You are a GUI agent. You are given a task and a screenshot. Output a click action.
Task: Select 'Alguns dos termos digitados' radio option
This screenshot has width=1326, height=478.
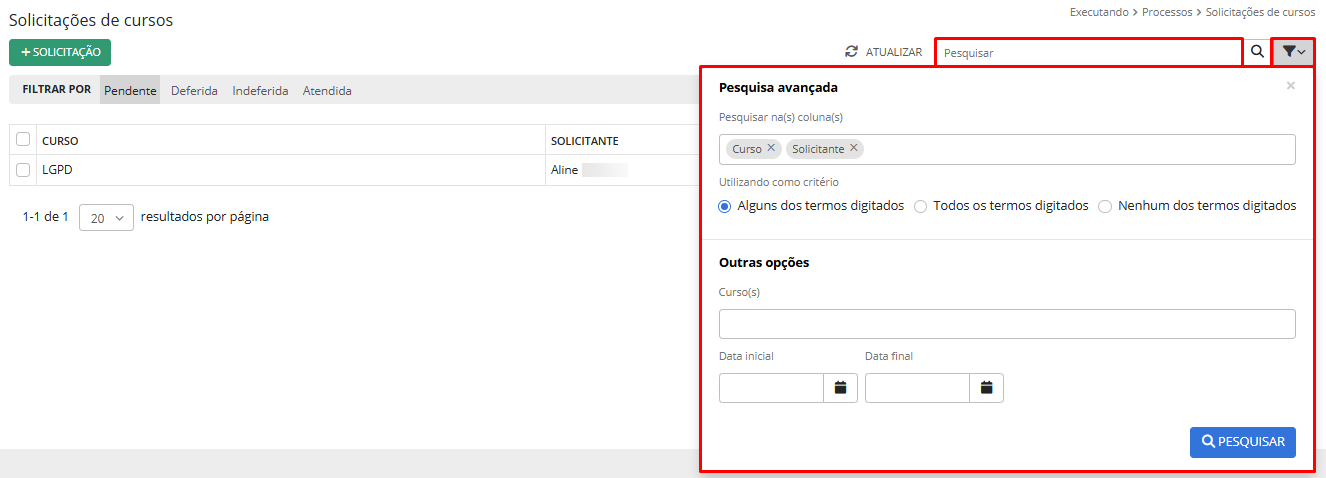[725, 206]
